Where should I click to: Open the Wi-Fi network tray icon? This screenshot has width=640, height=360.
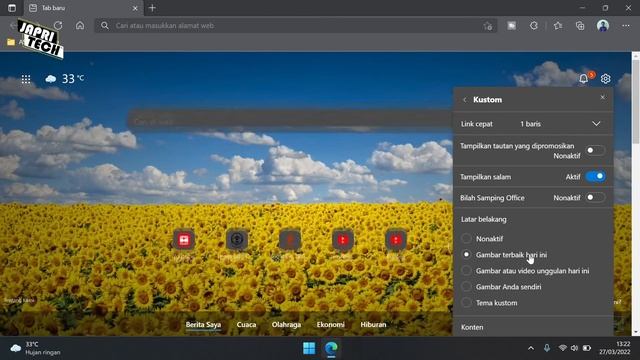(562, 348)
